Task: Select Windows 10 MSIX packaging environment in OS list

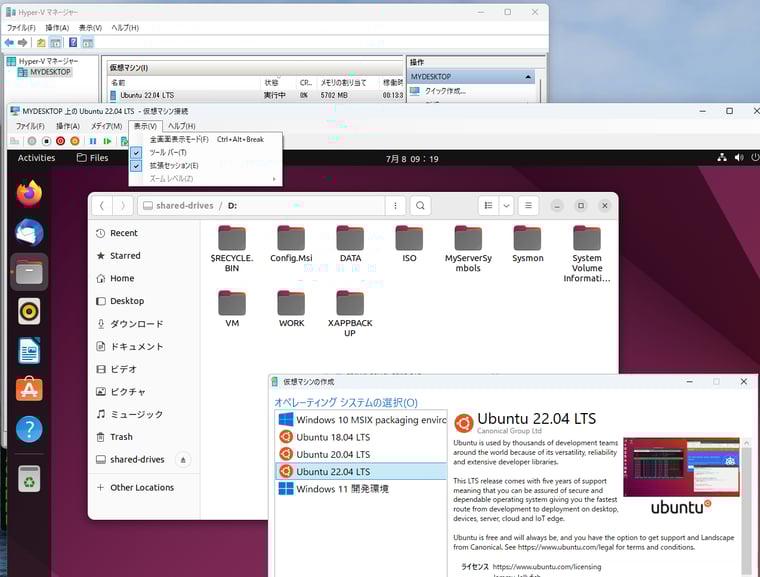Action: pos(362,420)
